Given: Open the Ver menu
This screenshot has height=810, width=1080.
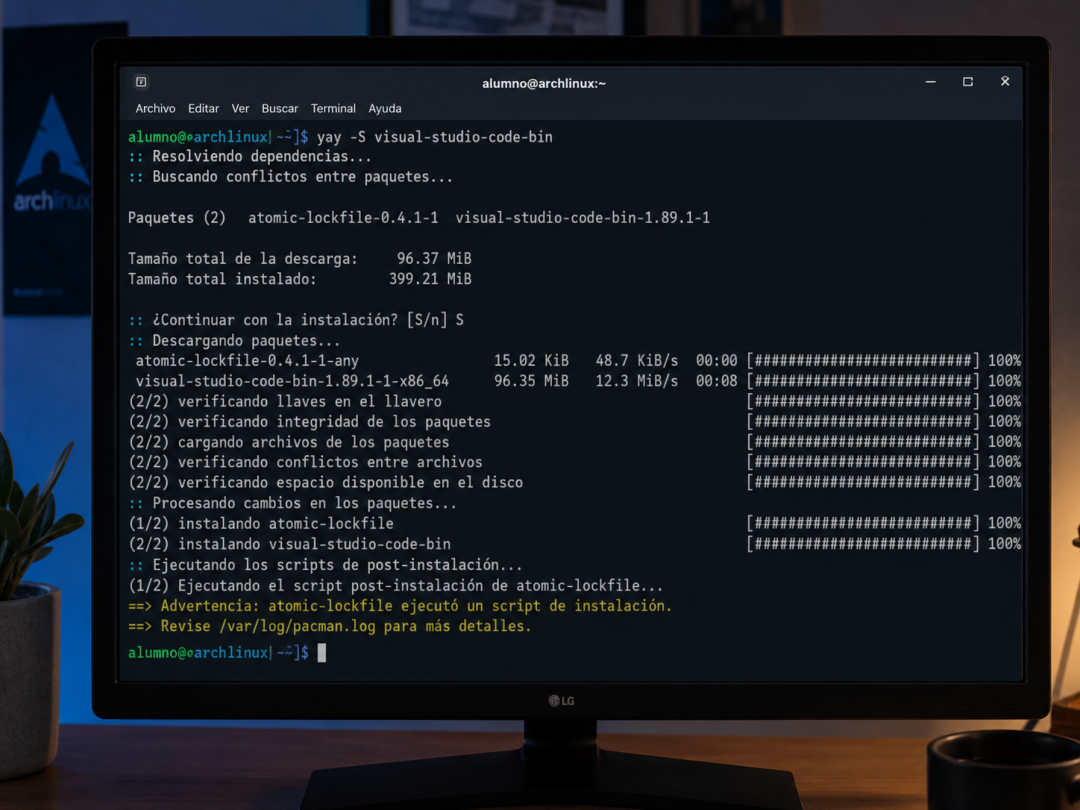Looking at the screenshot, I should point(240,108).
